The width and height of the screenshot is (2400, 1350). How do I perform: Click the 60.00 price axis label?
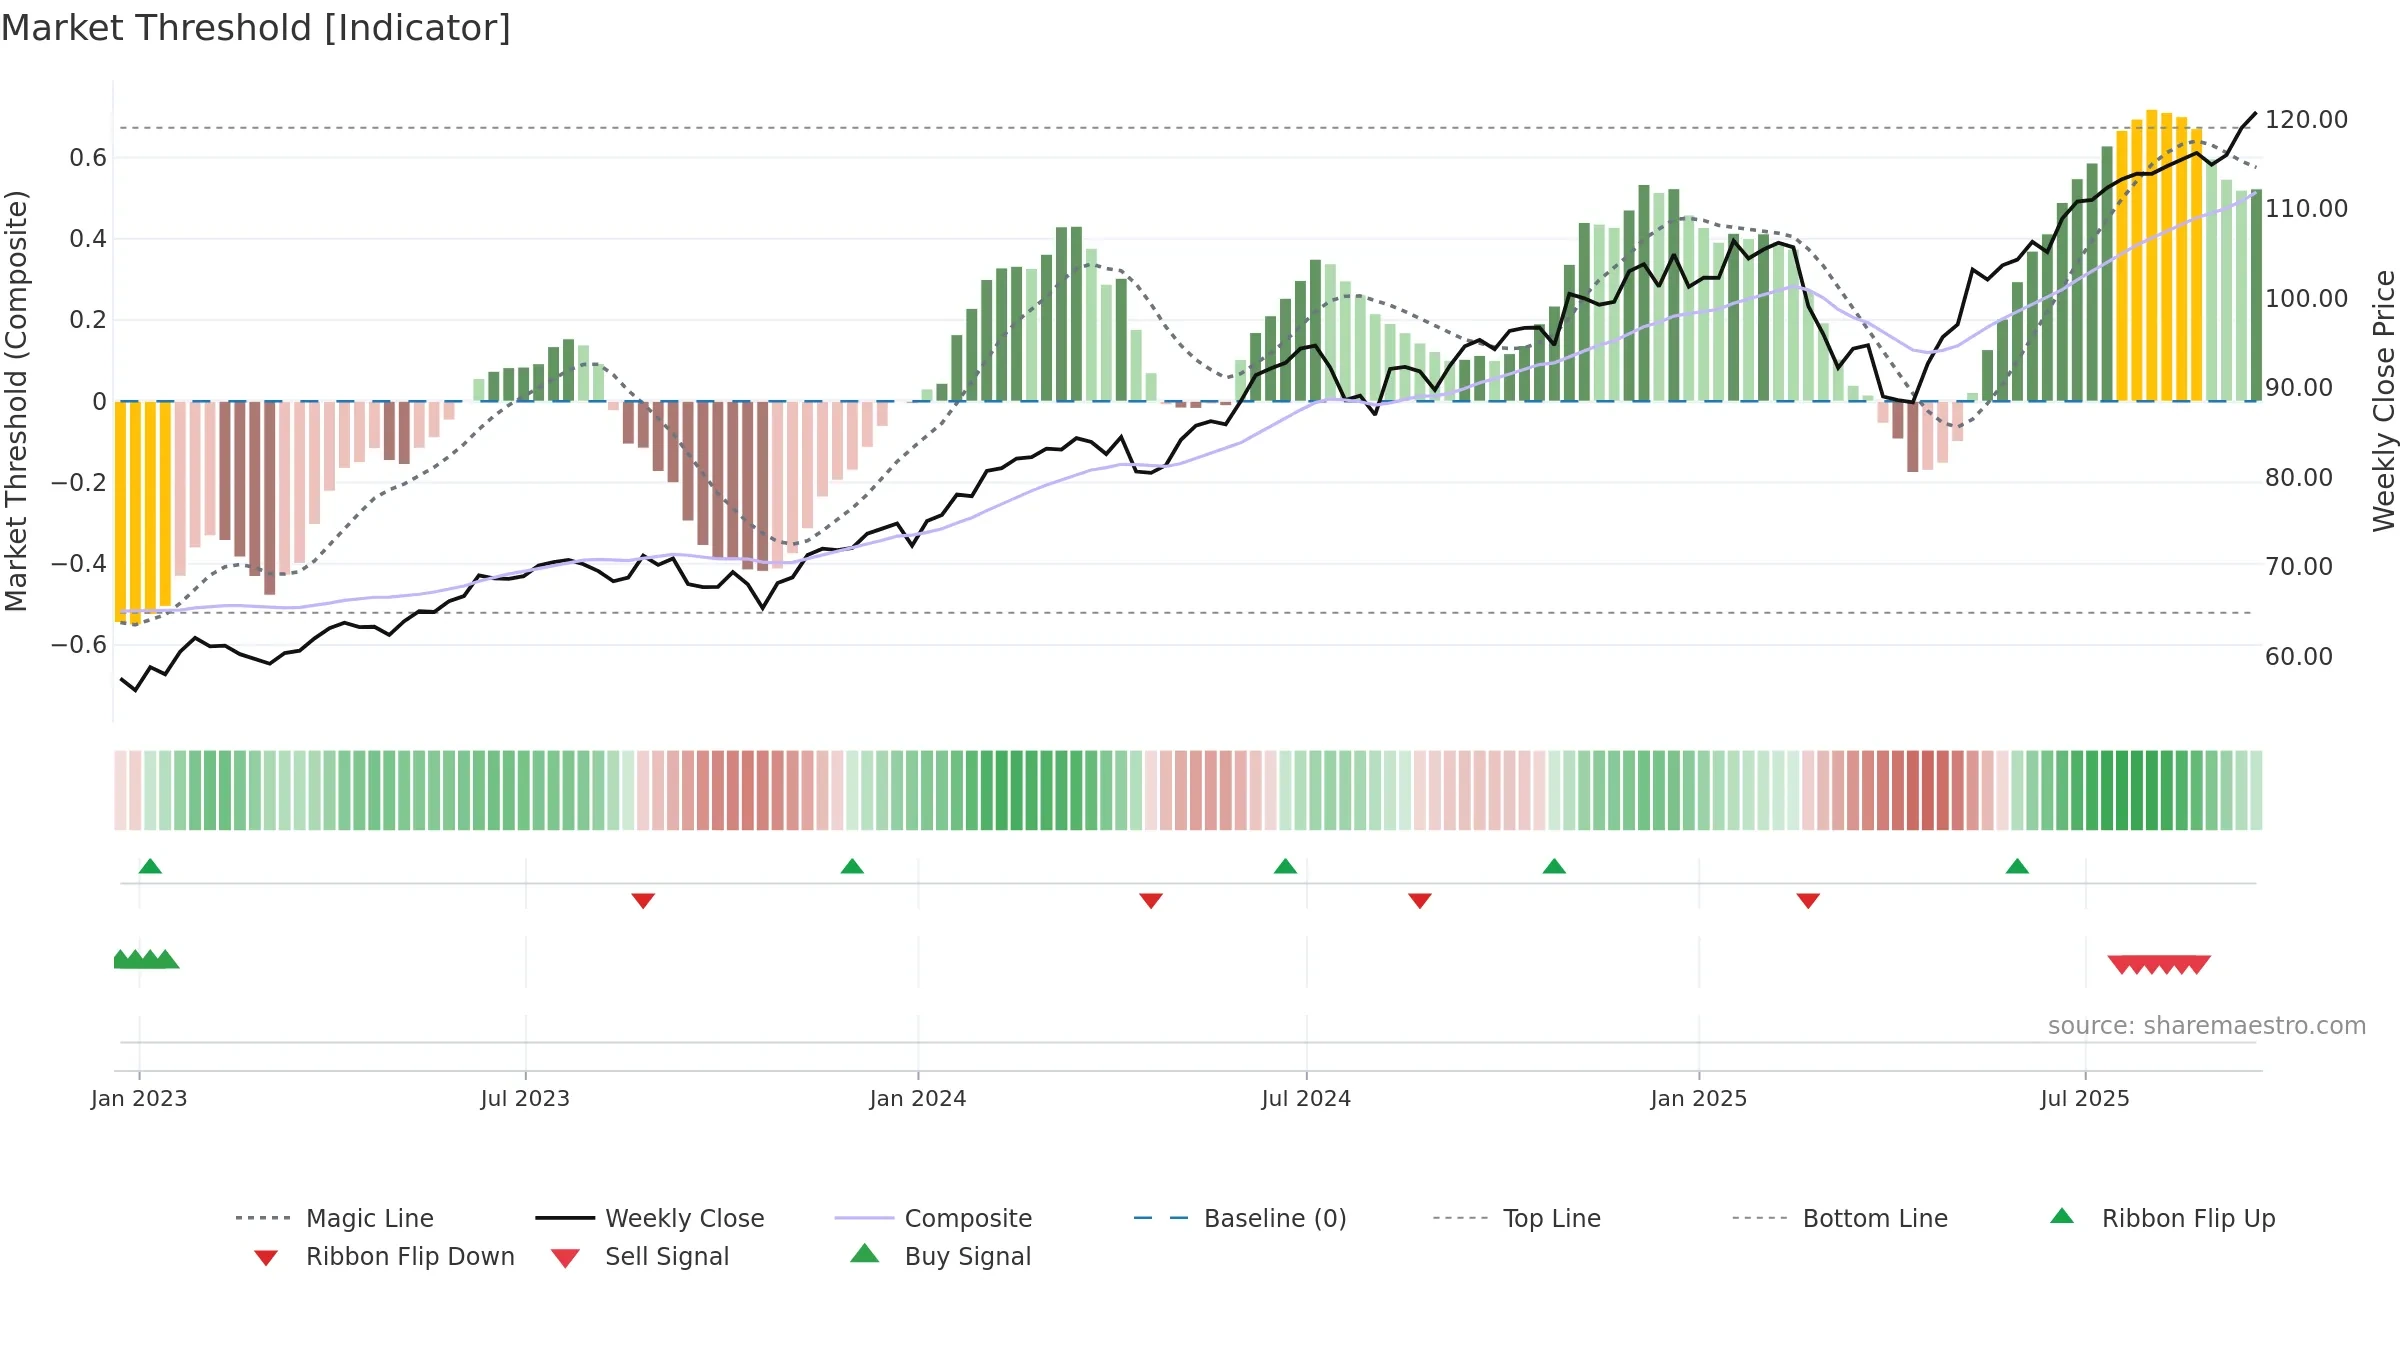click(2299, 657)
